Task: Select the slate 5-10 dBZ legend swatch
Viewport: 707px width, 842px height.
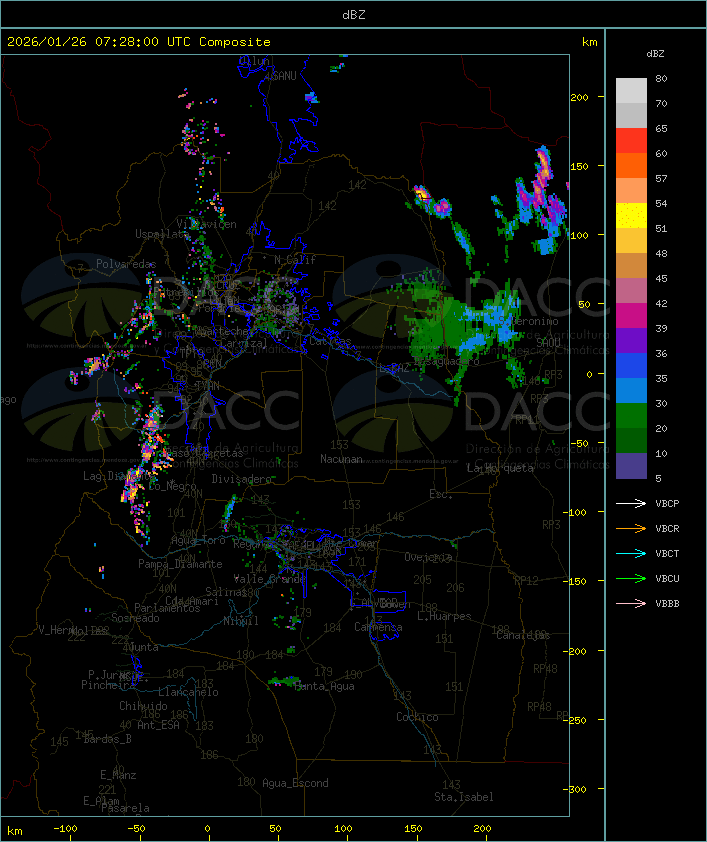Action: point(631,466)
